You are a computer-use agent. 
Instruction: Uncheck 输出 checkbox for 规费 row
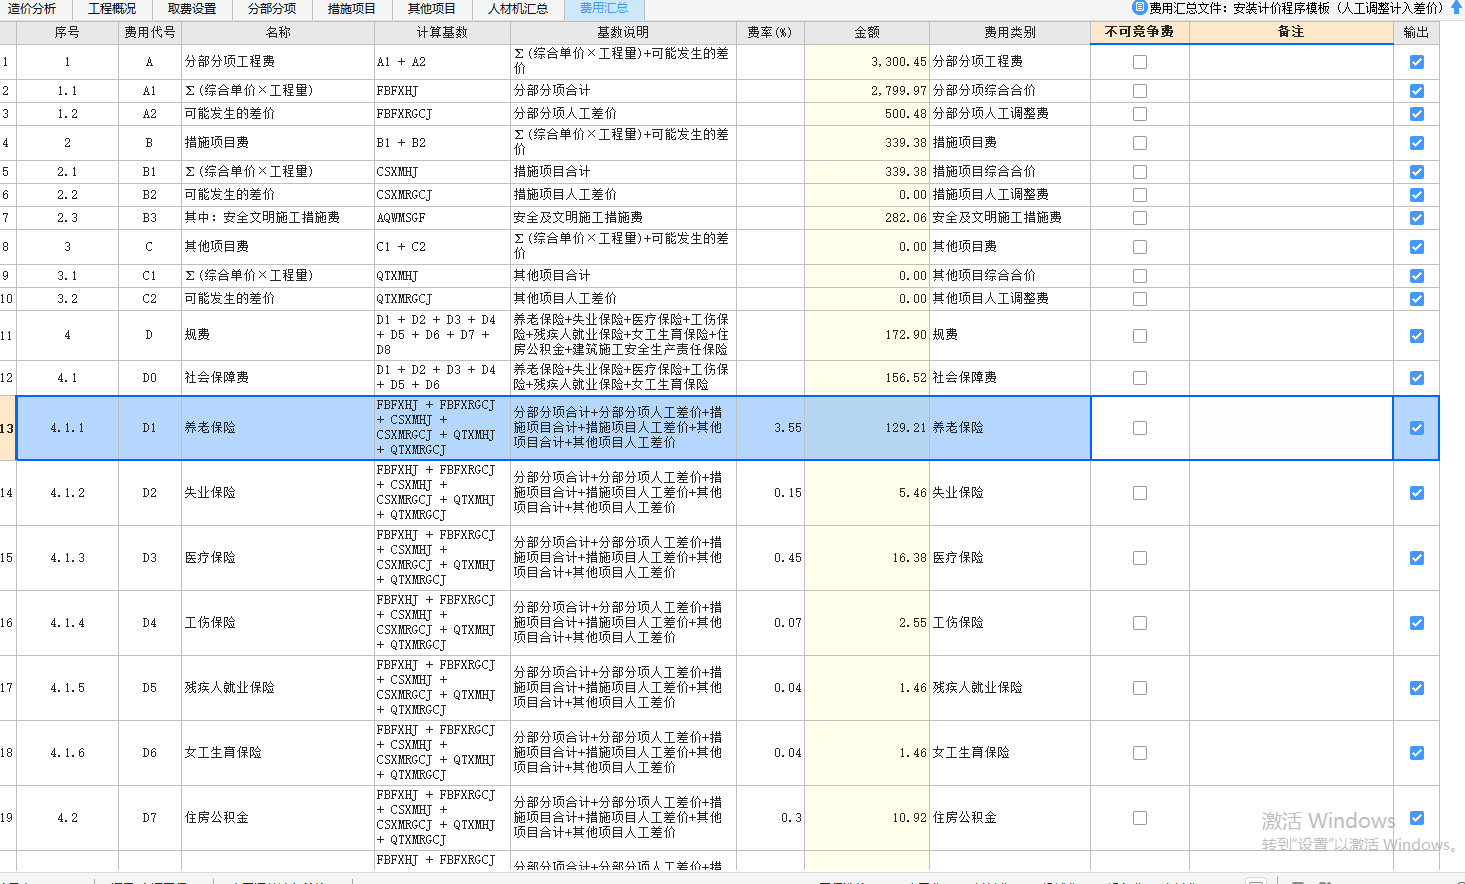point(1417,336)
